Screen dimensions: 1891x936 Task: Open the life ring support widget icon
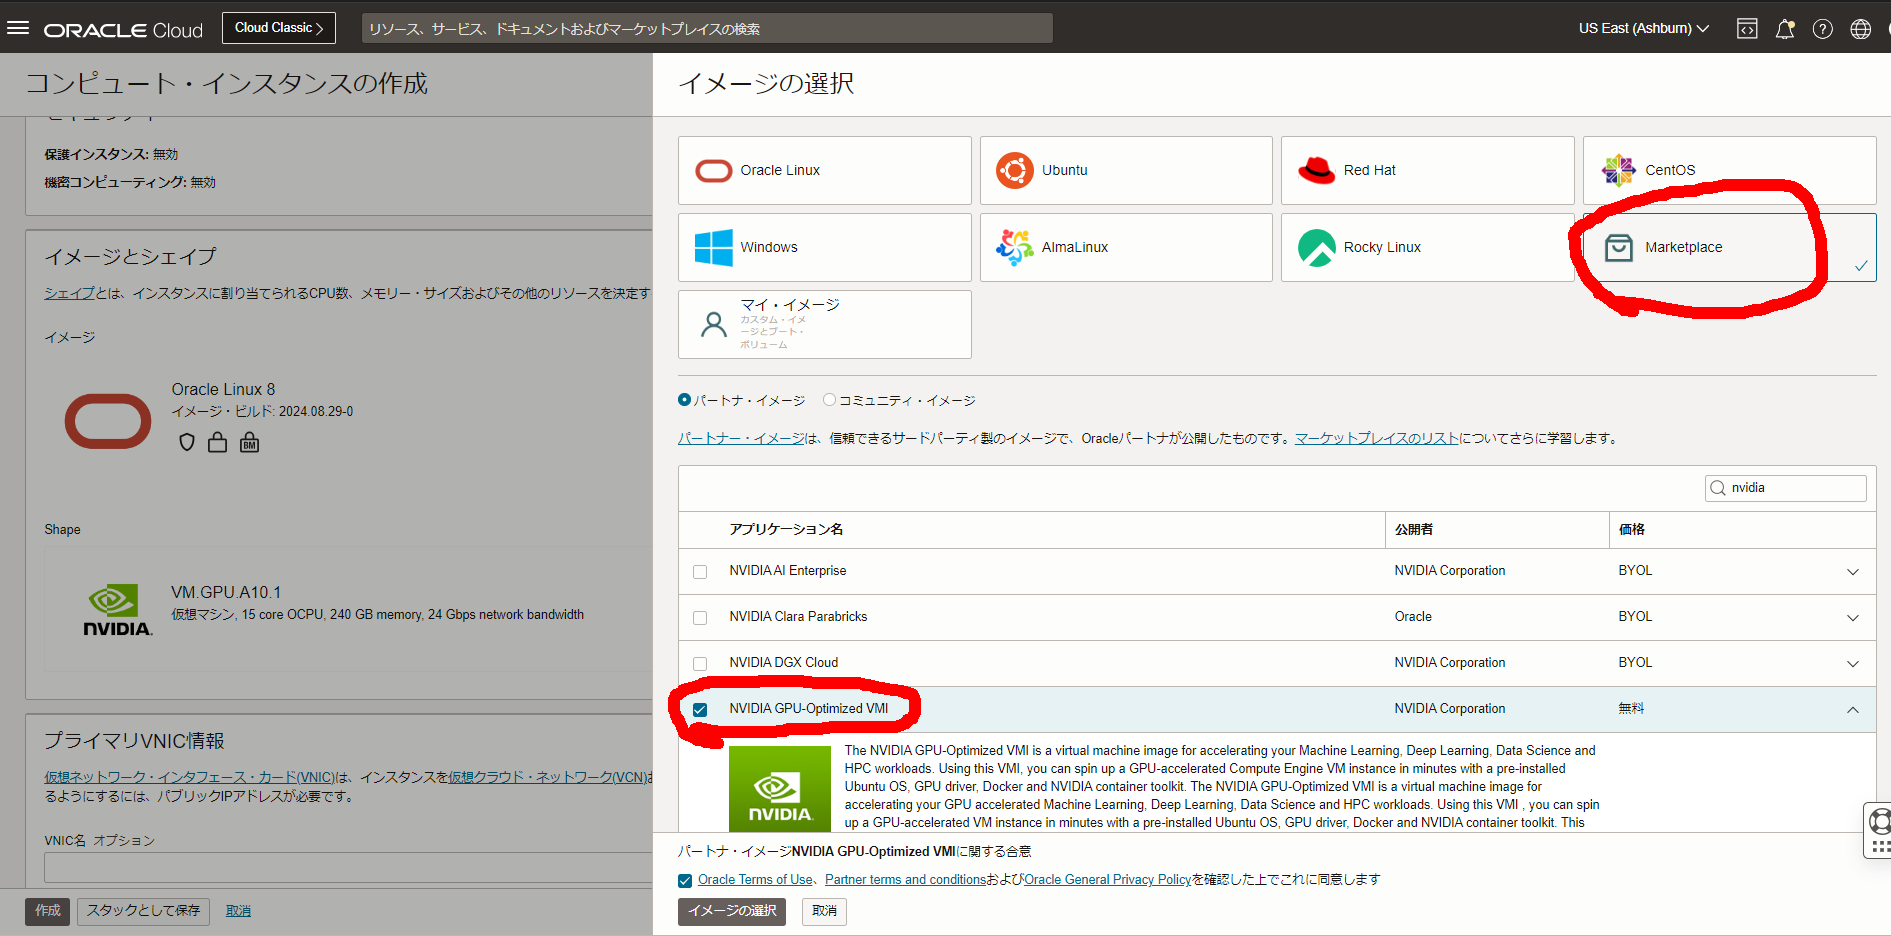pos(1880,822)
